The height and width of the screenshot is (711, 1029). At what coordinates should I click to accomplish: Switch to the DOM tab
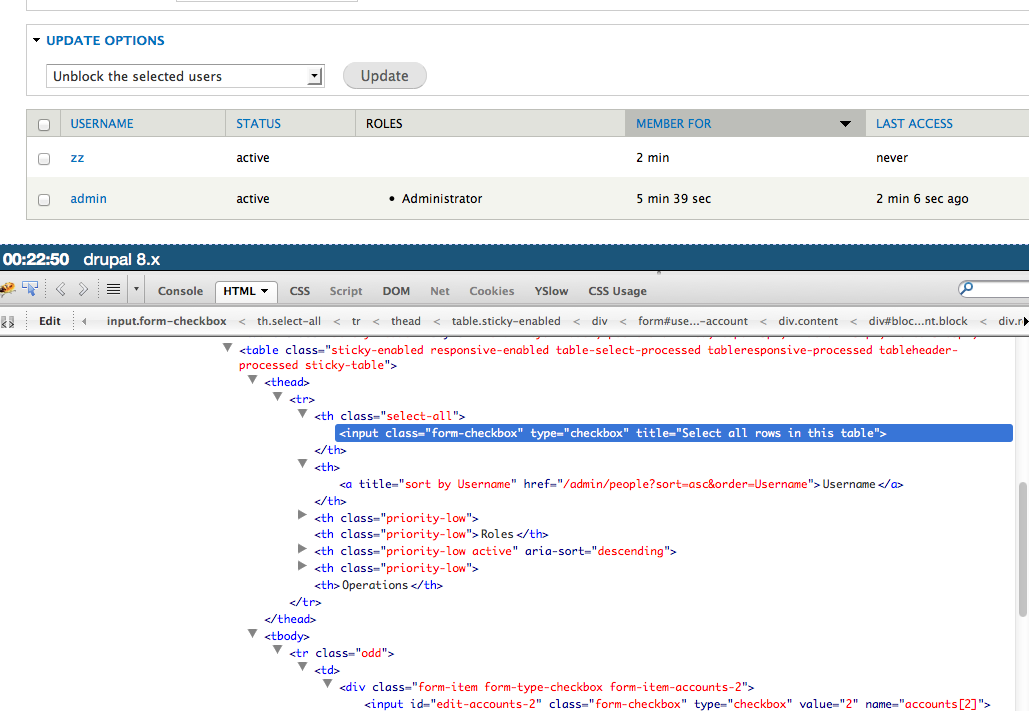coord(396,291)
